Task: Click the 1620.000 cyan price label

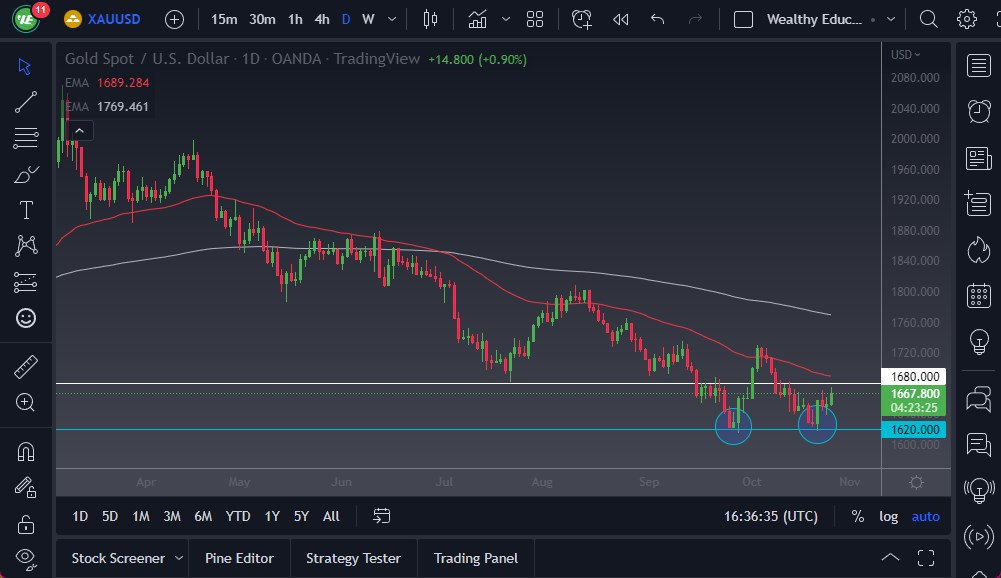Action: pyautogui.click(x=914, y=429)
